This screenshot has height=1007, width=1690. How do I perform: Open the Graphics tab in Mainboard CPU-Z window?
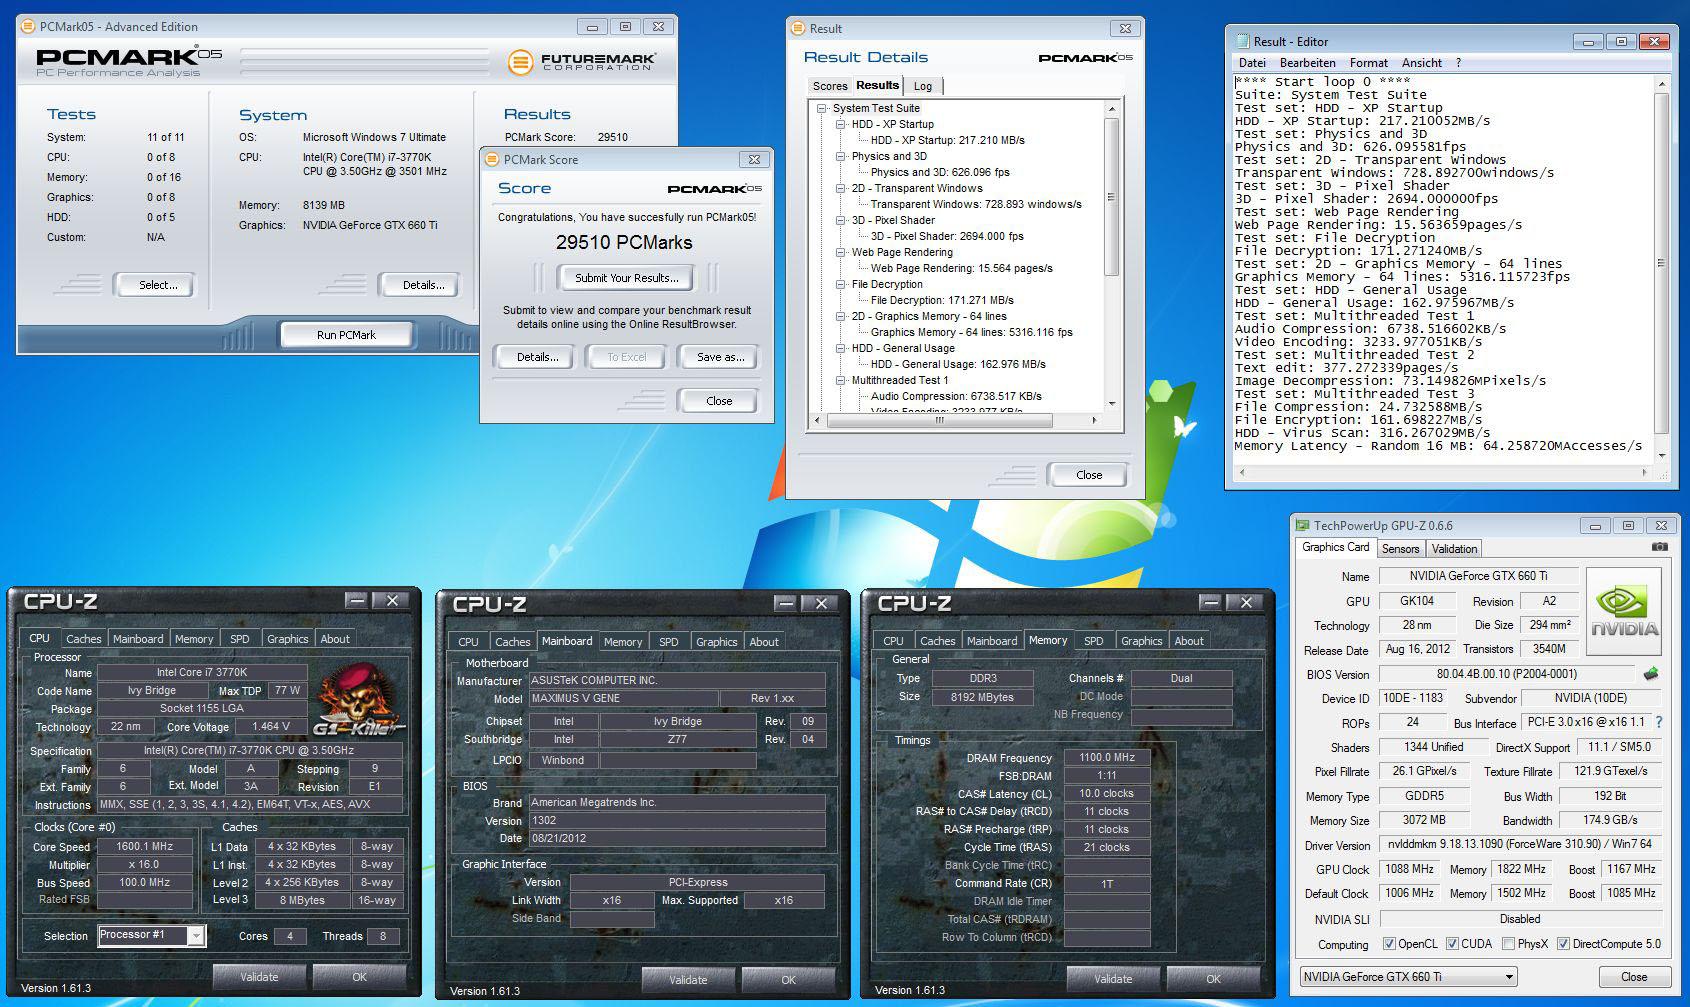pyautogui.click(x=716, y=642)
